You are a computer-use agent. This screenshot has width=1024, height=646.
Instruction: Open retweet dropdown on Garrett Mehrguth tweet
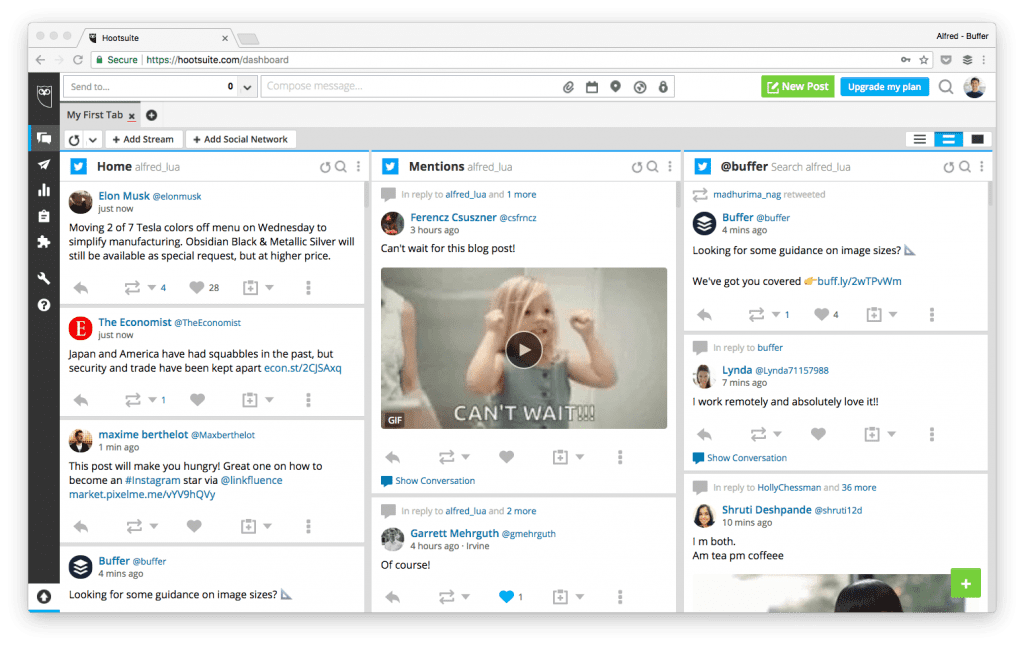coord(466,596)
